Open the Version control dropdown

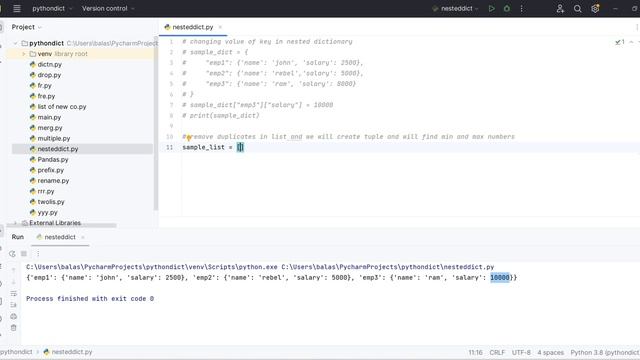coord(108,8)
